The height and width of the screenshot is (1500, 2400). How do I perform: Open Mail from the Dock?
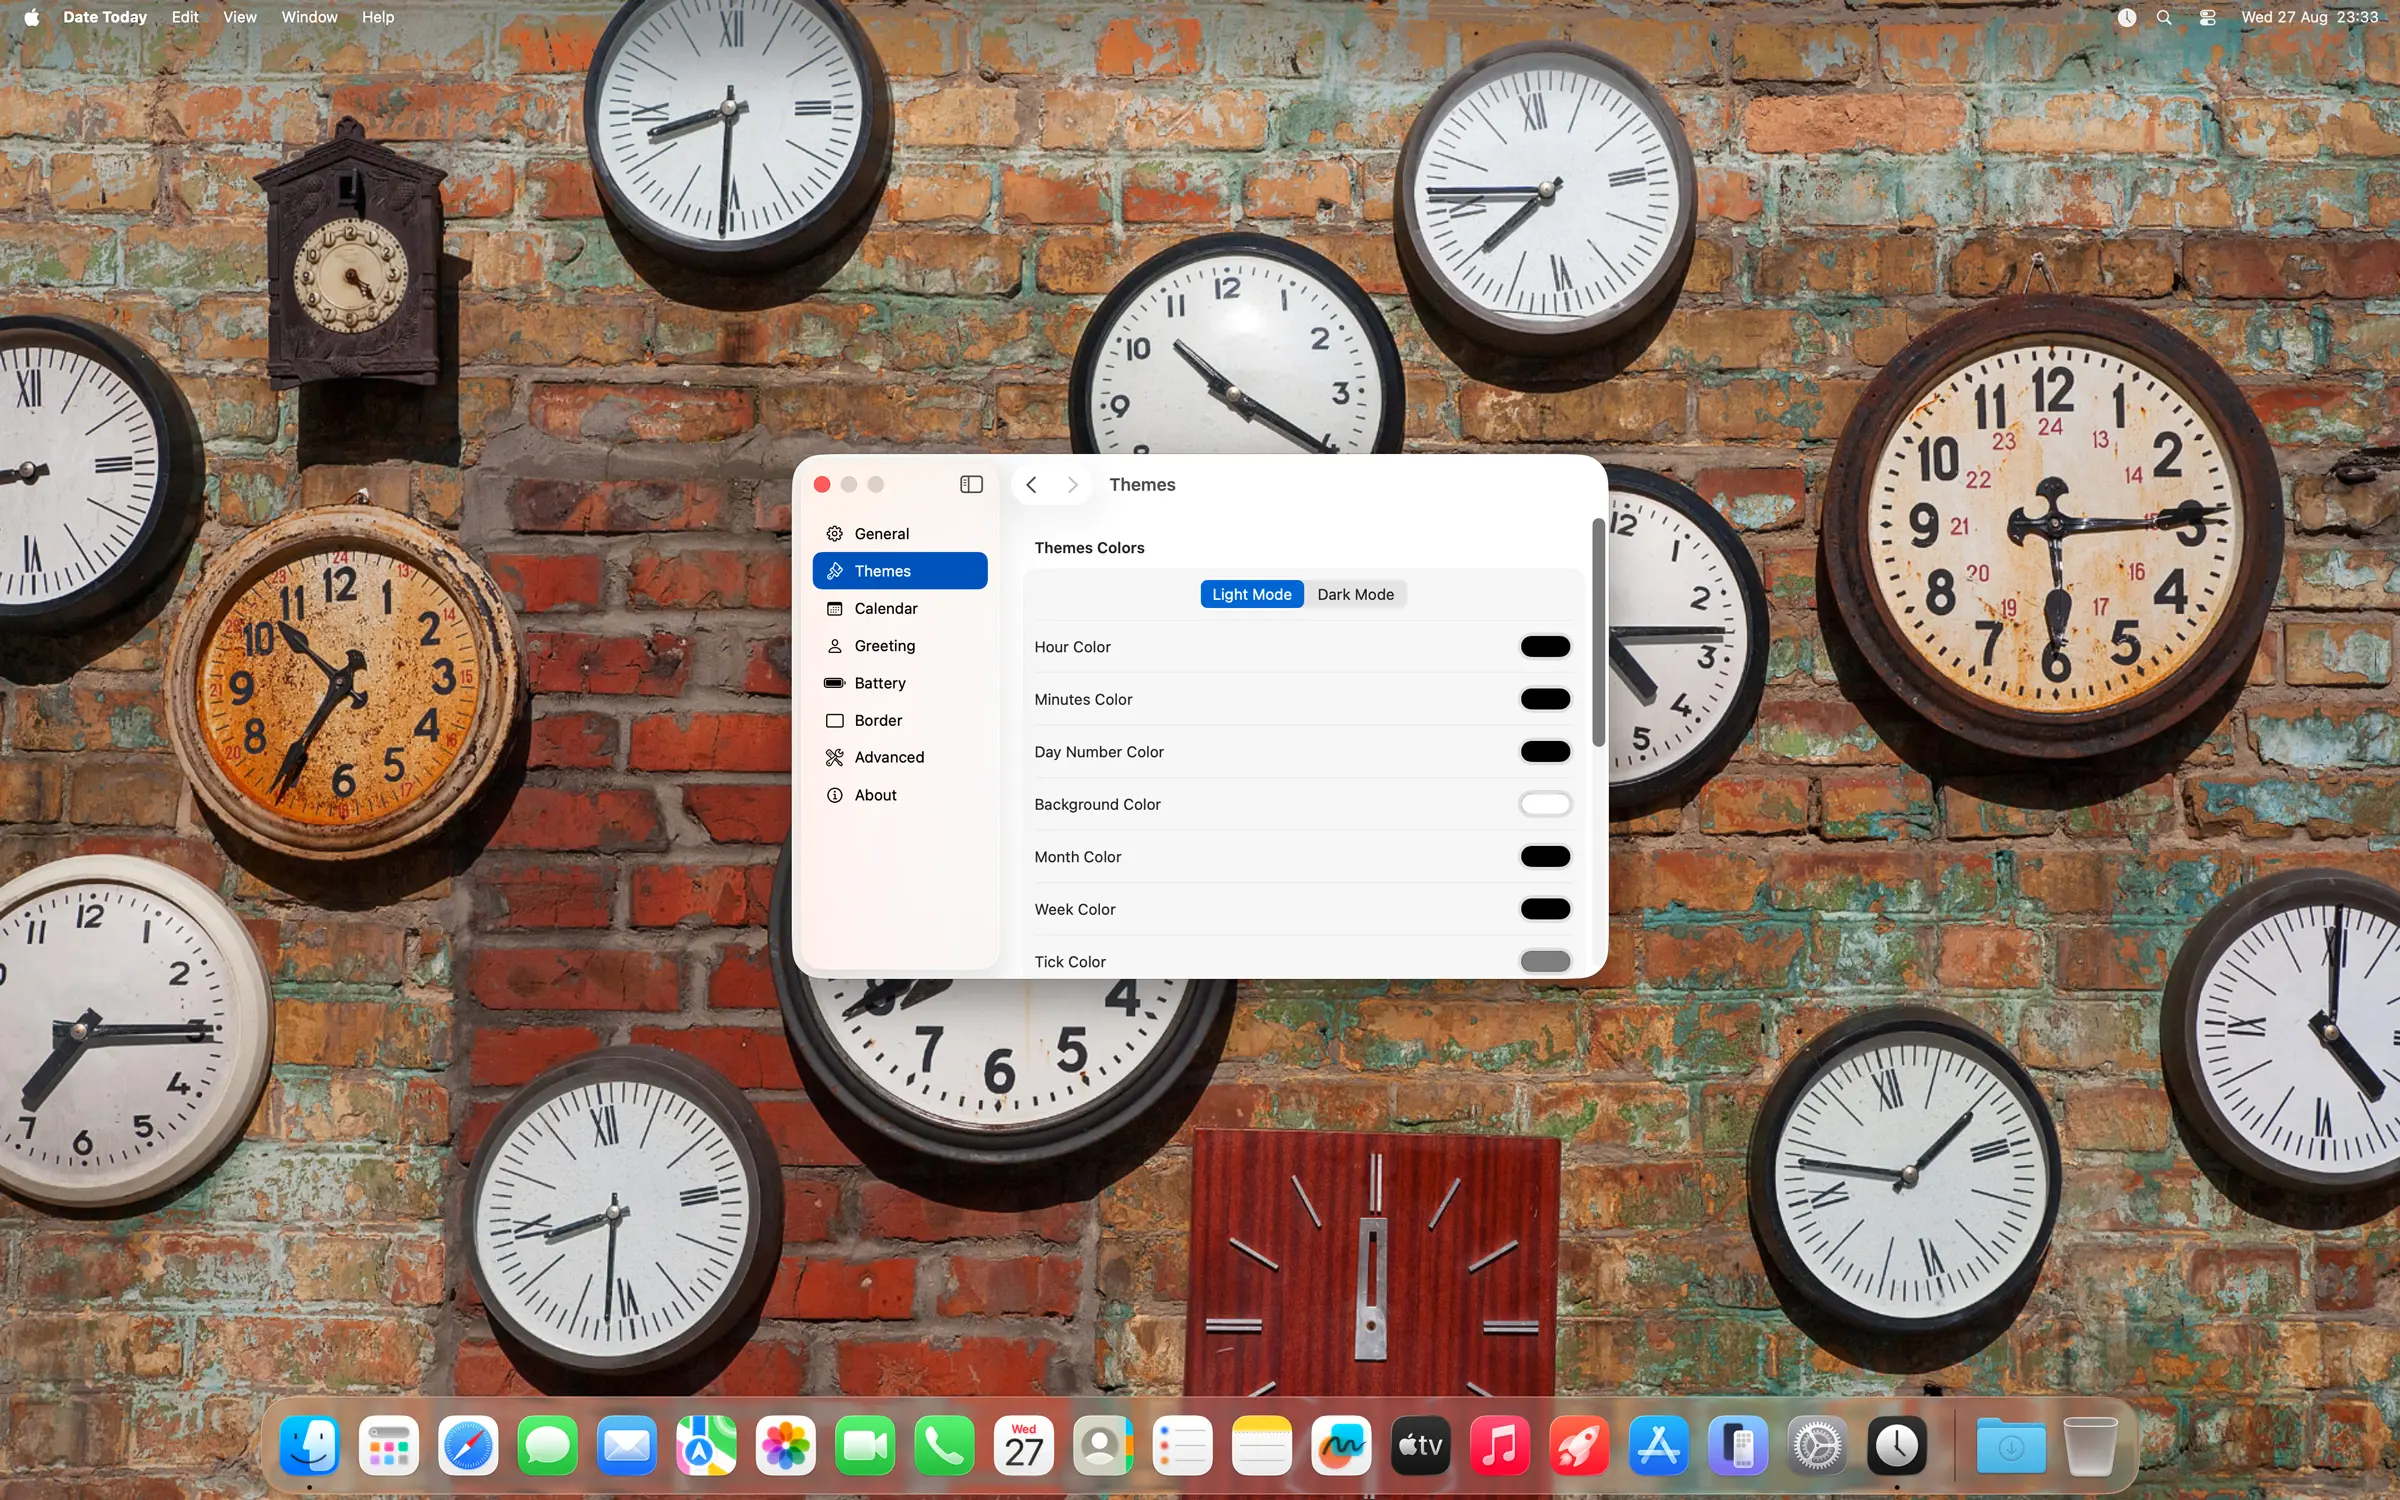[x=627, y=1445]
